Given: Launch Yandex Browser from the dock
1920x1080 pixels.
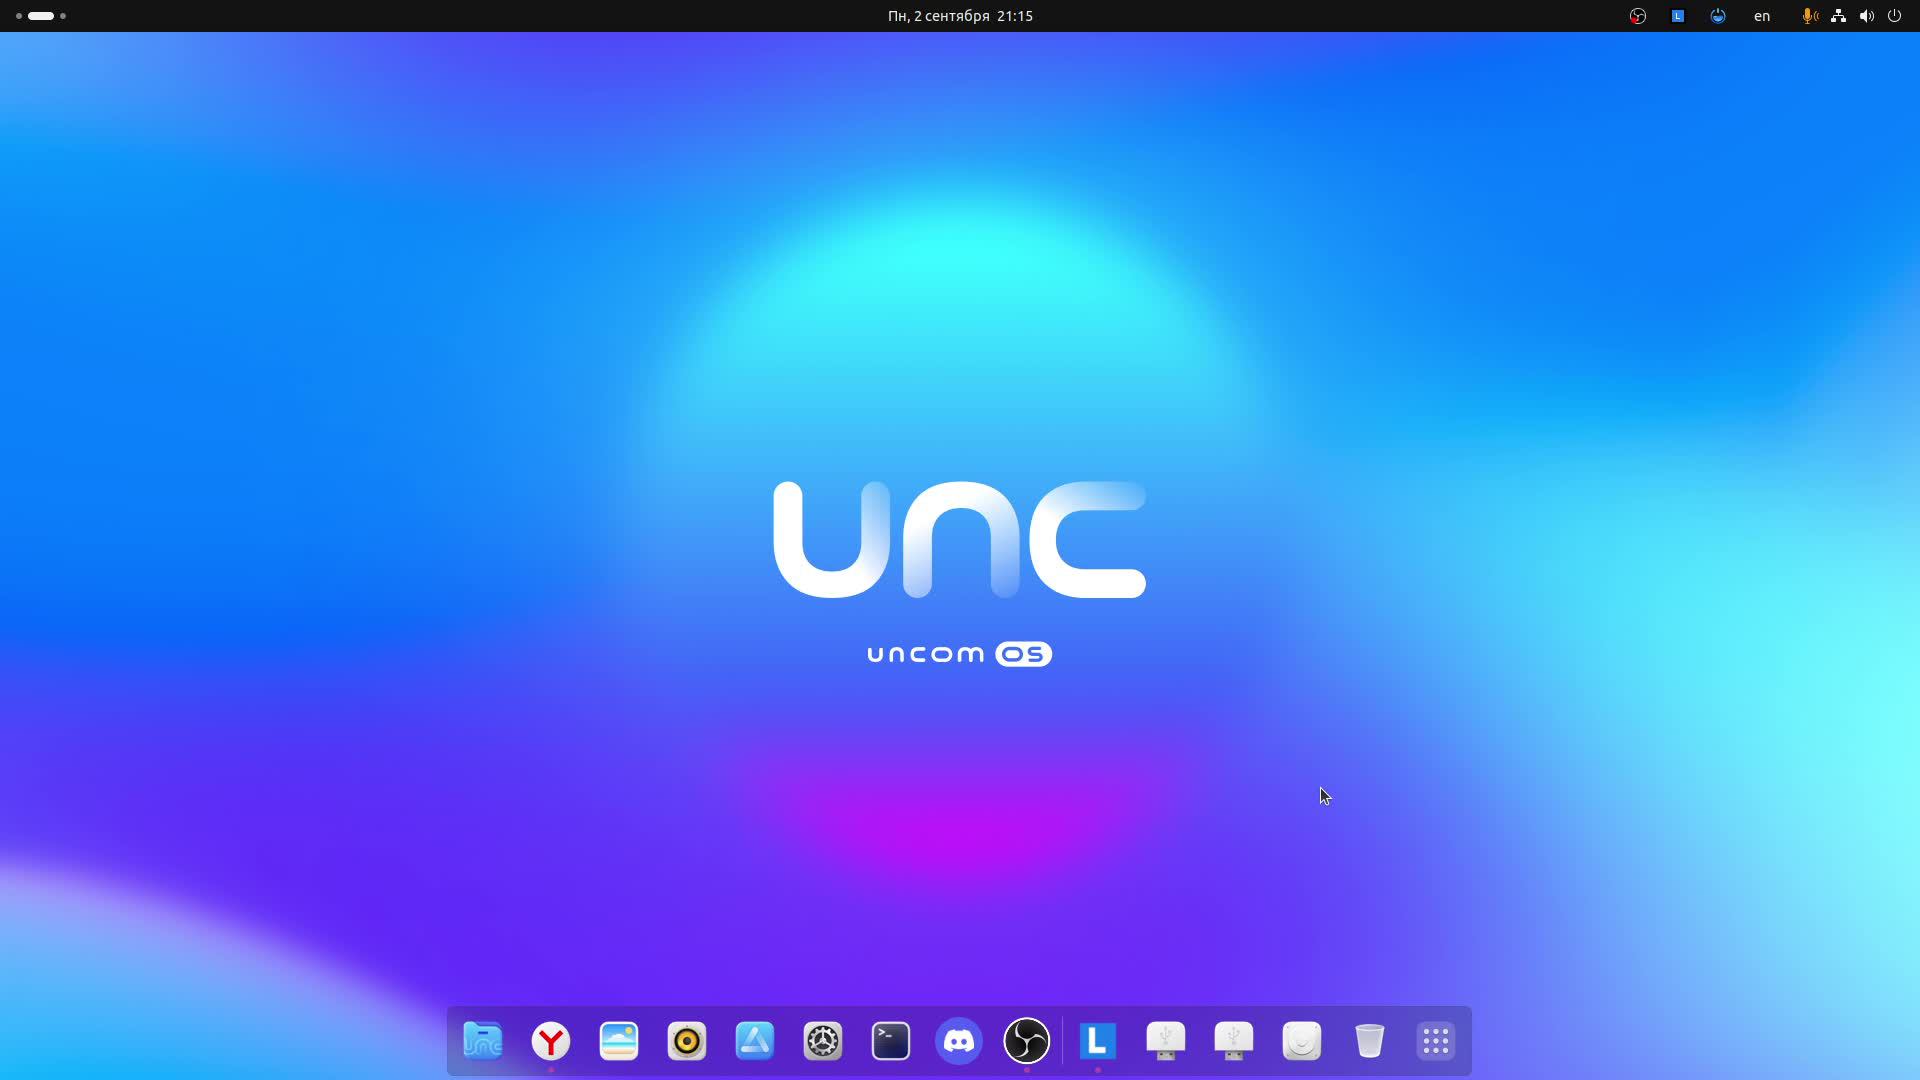Looking at the screenshot, I should coord(551,1041).
